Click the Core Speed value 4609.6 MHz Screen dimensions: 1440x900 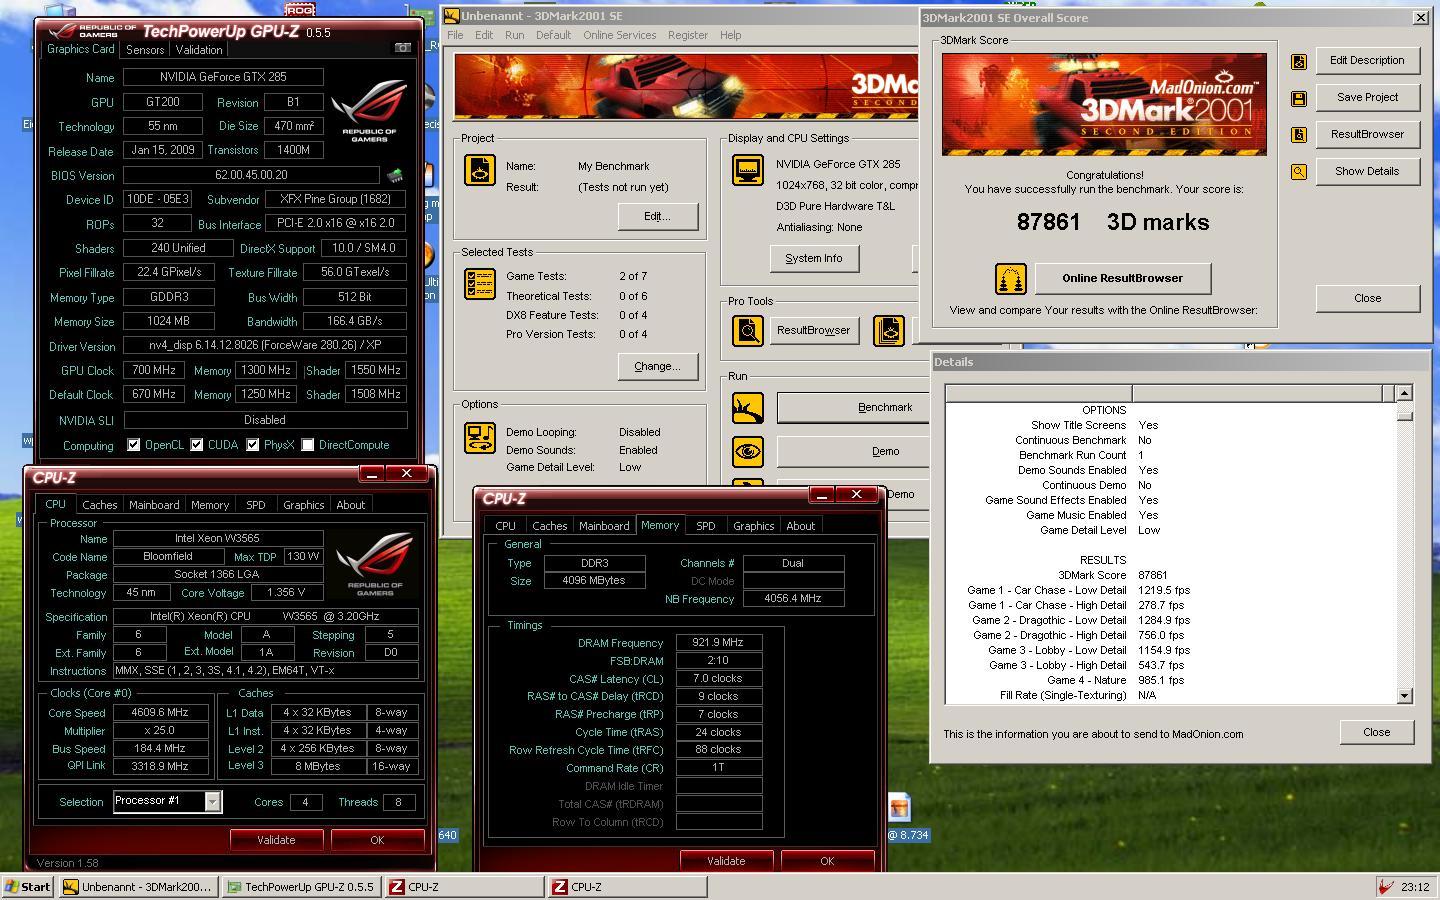point(160,713)
